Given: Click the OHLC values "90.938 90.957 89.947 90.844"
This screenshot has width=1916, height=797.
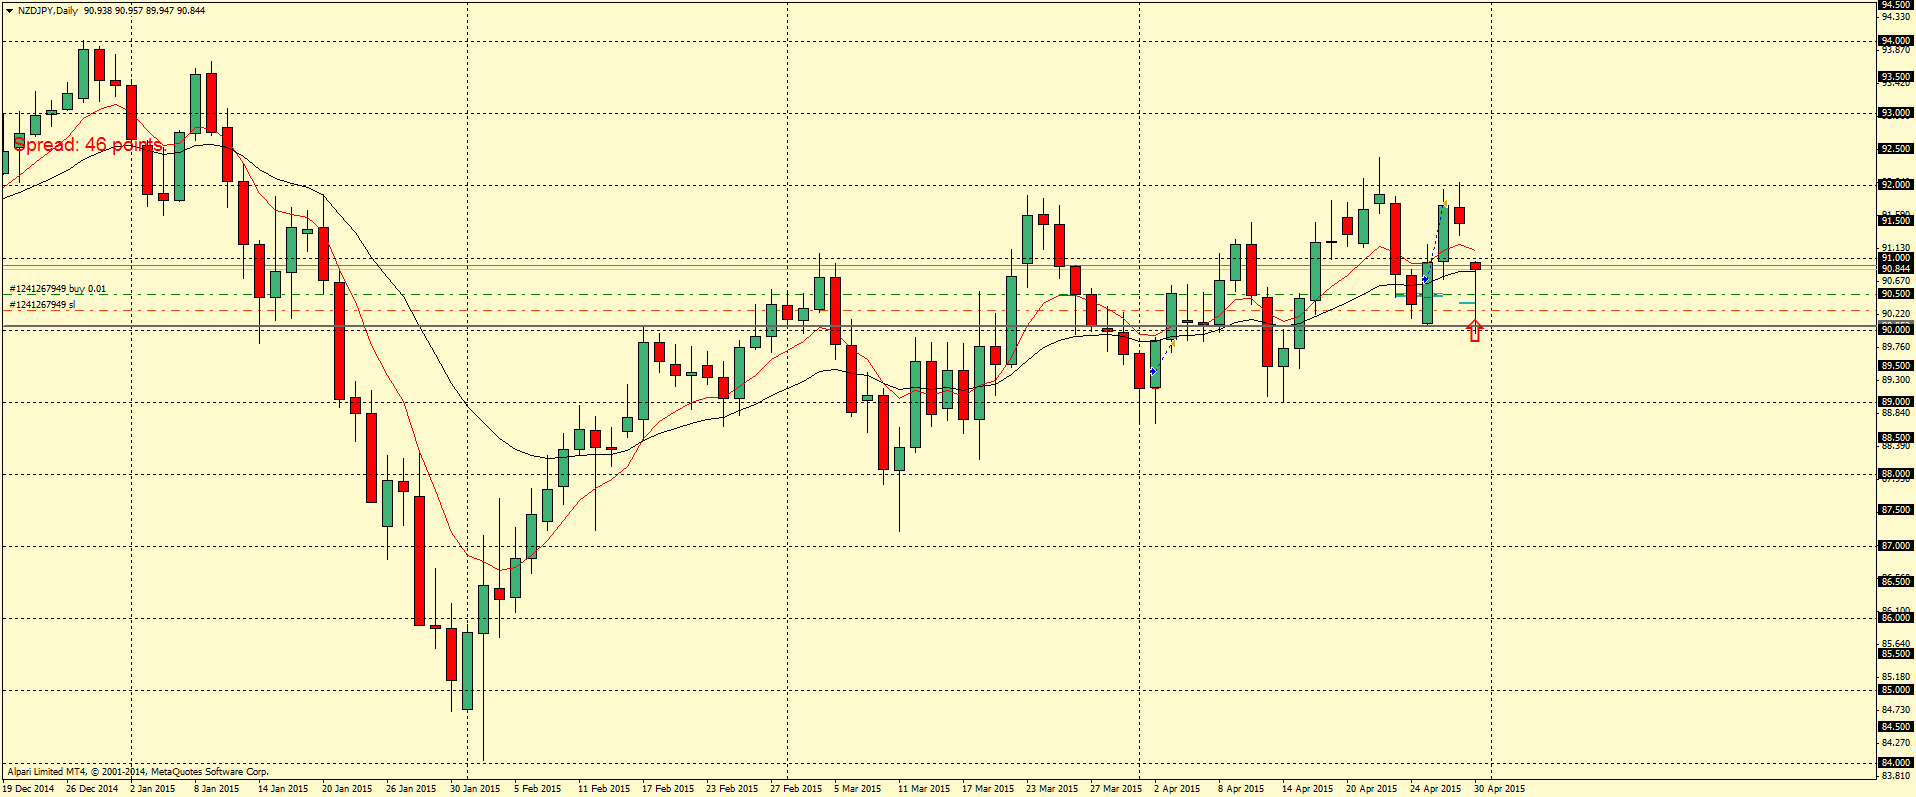Looking at the screenshot, I should click(145, 11).
